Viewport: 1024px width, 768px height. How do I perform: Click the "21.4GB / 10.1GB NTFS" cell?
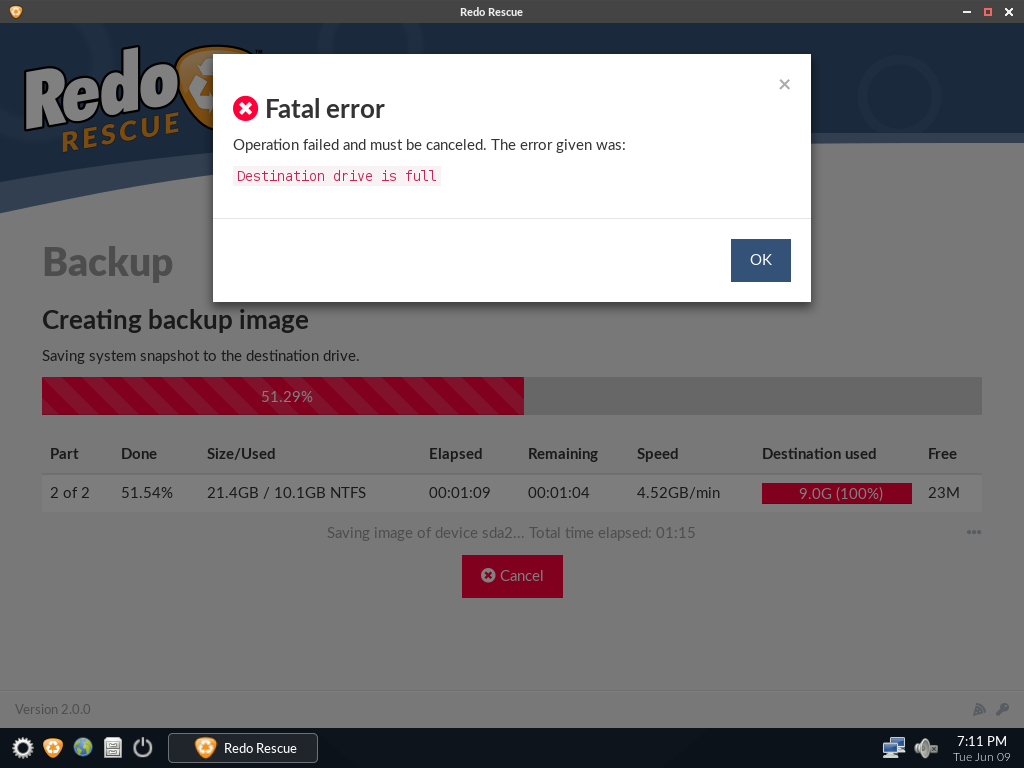tap(286, 493)
